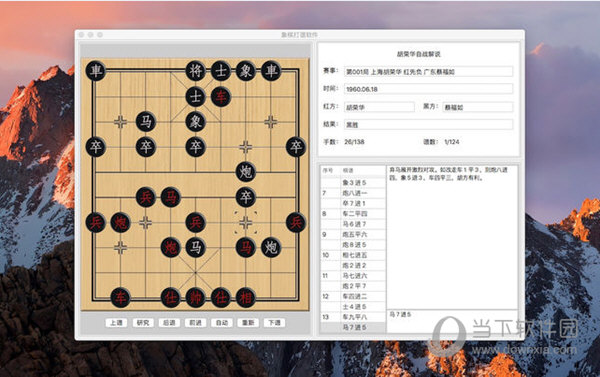Pick the red 马 next to red 兵
Viewport: 600px width, 377px height.
171,197
